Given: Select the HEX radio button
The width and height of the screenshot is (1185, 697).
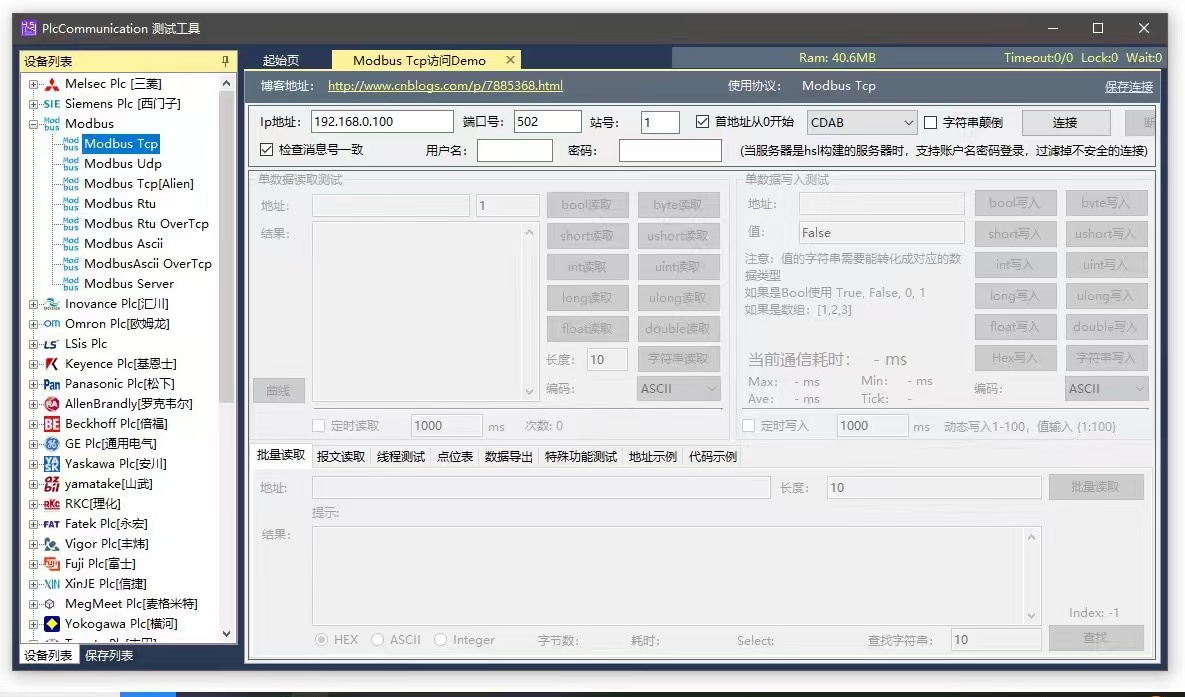Looking at the screenshot, I should pos(322,640).
